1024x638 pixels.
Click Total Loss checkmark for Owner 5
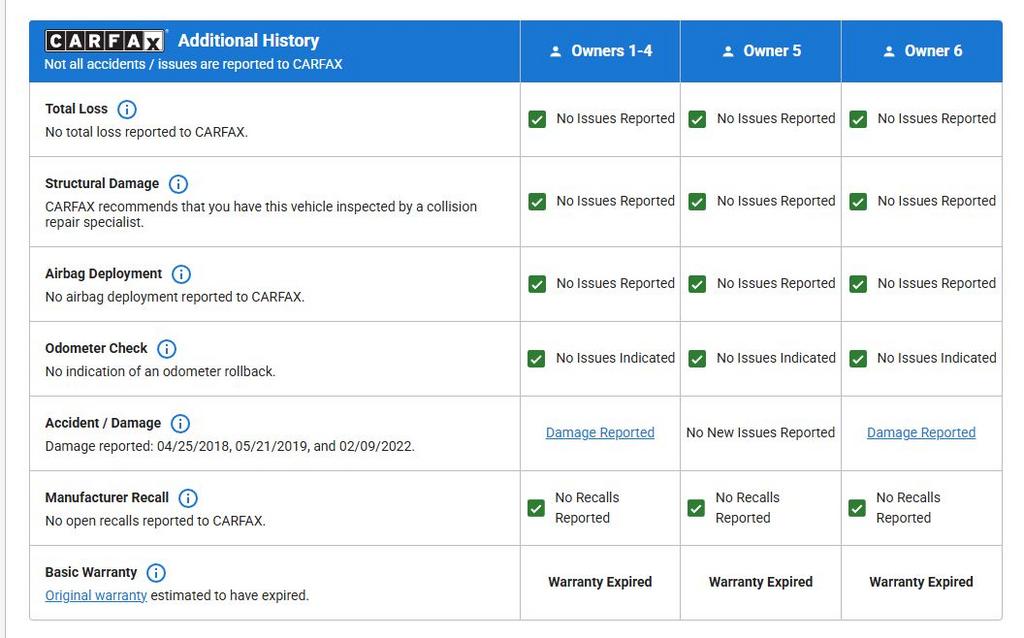697,119
